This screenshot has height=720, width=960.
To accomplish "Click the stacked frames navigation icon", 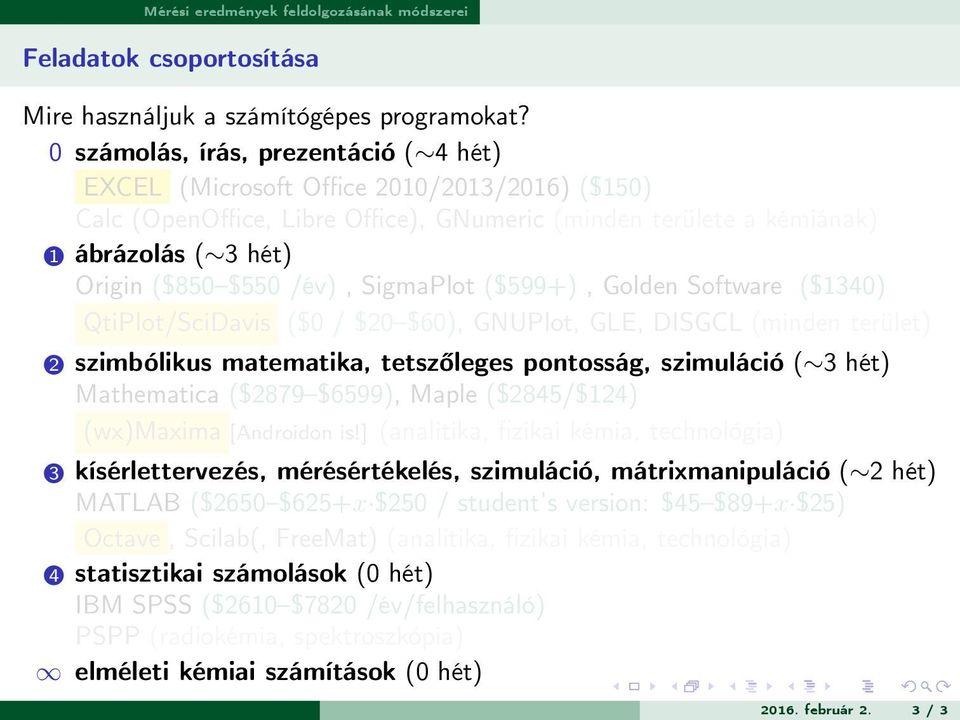I will coord(691,686).
